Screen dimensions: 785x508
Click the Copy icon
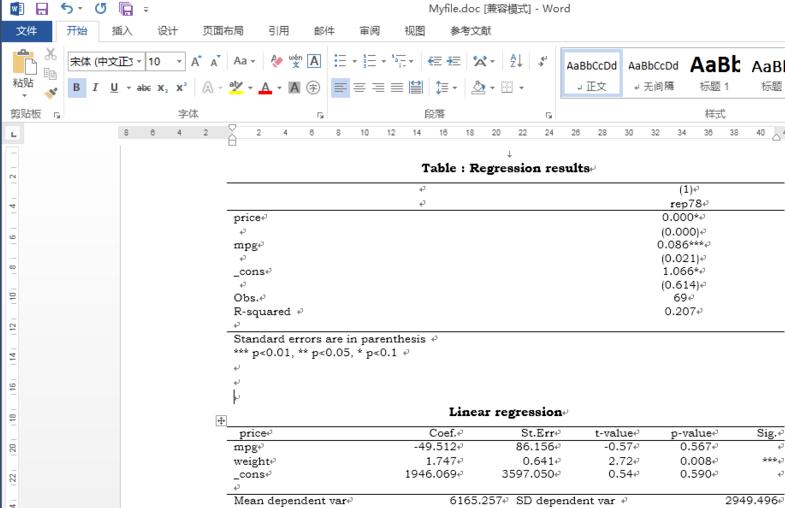[x=51, y=74]
